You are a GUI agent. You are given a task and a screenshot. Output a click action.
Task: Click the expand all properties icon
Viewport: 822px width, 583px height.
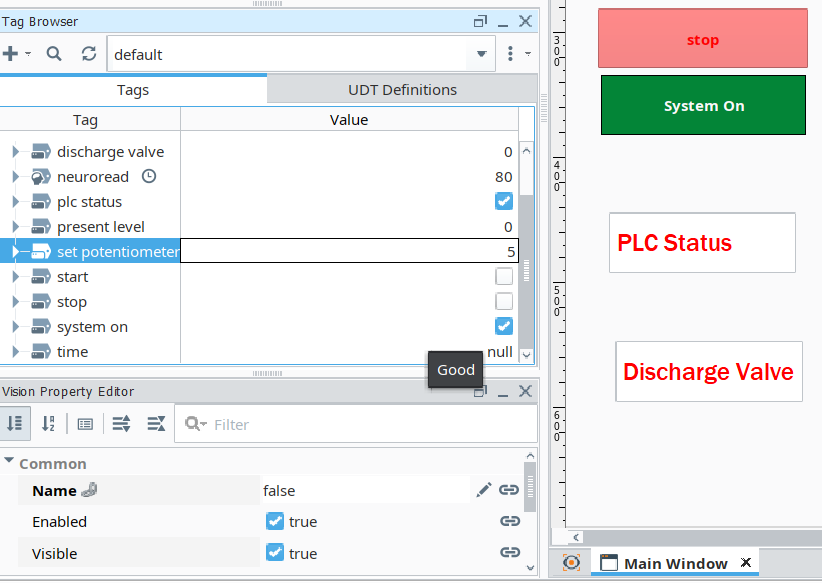(121, 424)
